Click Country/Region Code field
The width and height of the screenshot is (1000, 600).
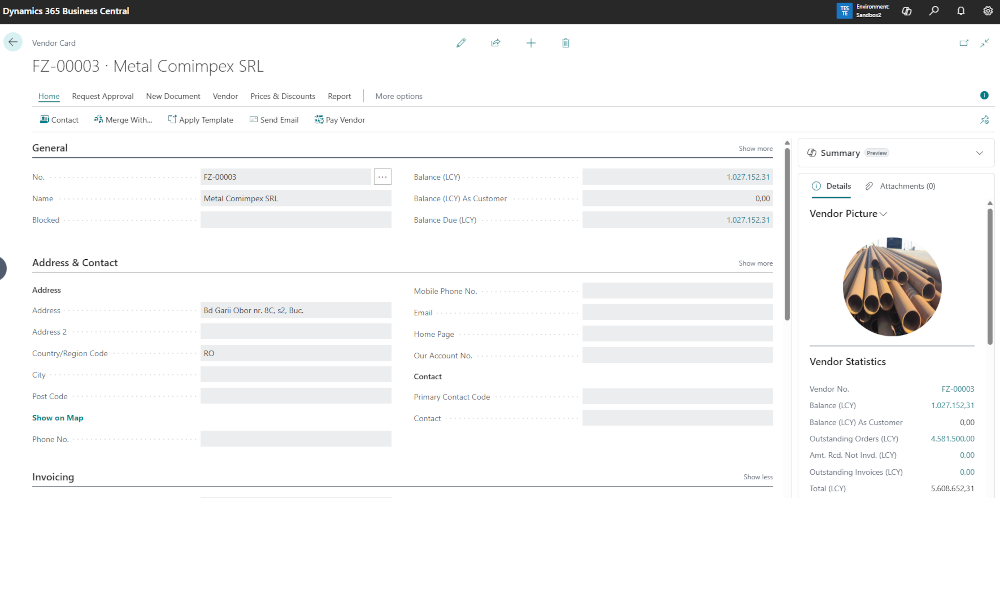click(296, 353)
